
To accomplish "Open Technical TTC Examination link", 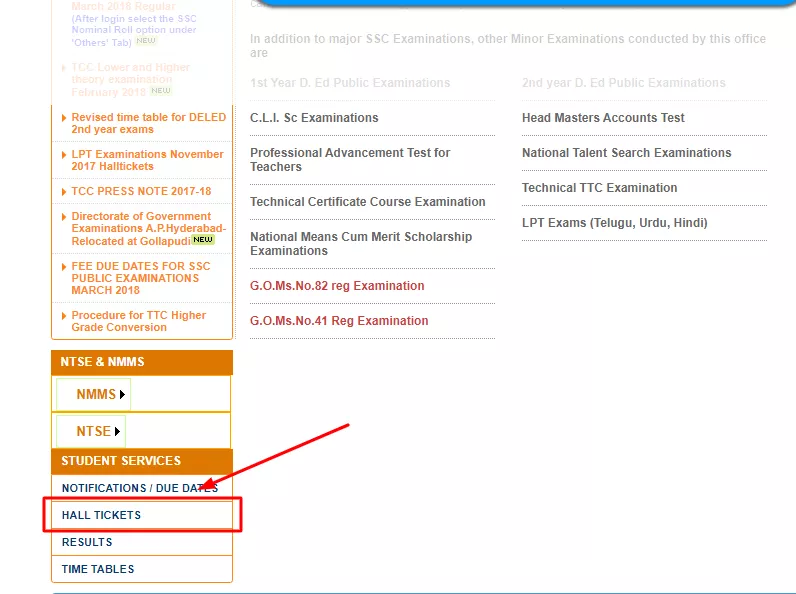I will [x=600, y=188].
